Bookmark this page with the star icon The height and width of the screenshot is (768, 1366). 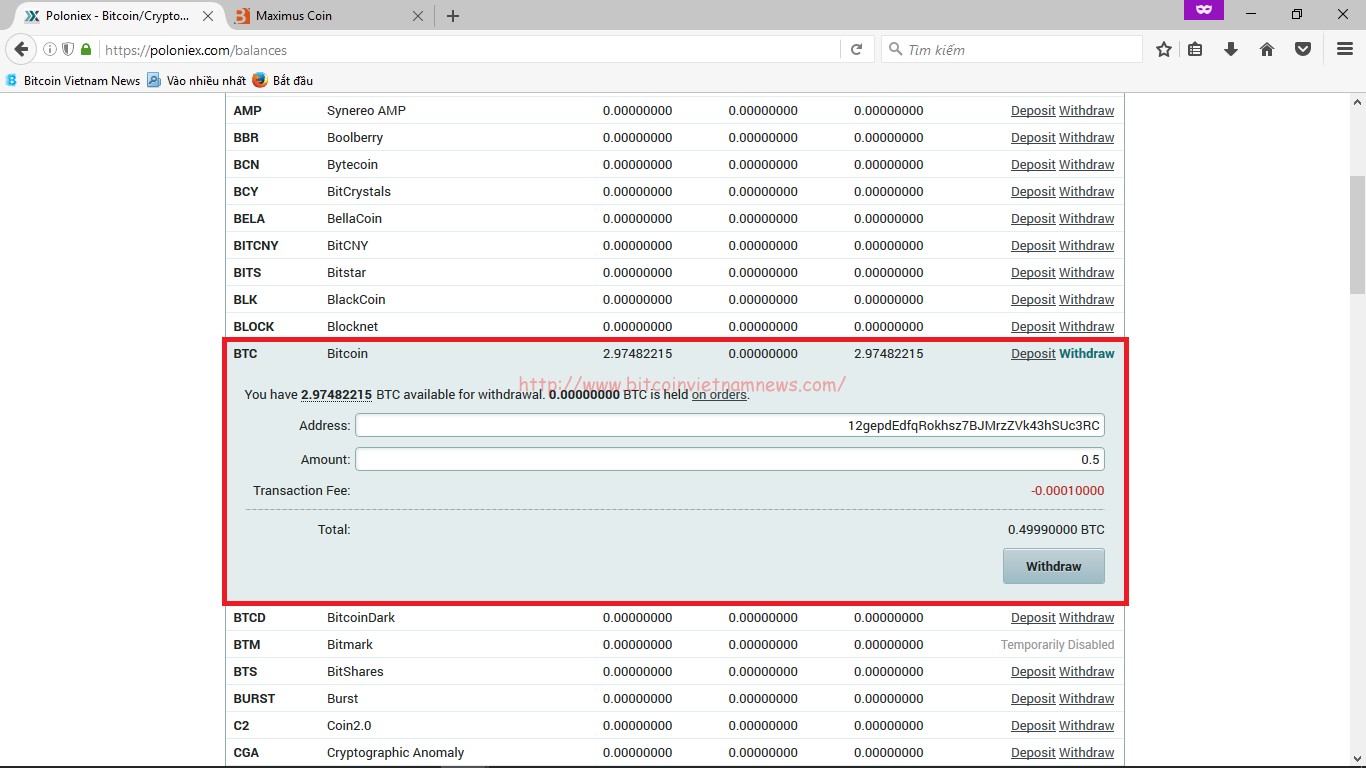tap(1164, 49)
